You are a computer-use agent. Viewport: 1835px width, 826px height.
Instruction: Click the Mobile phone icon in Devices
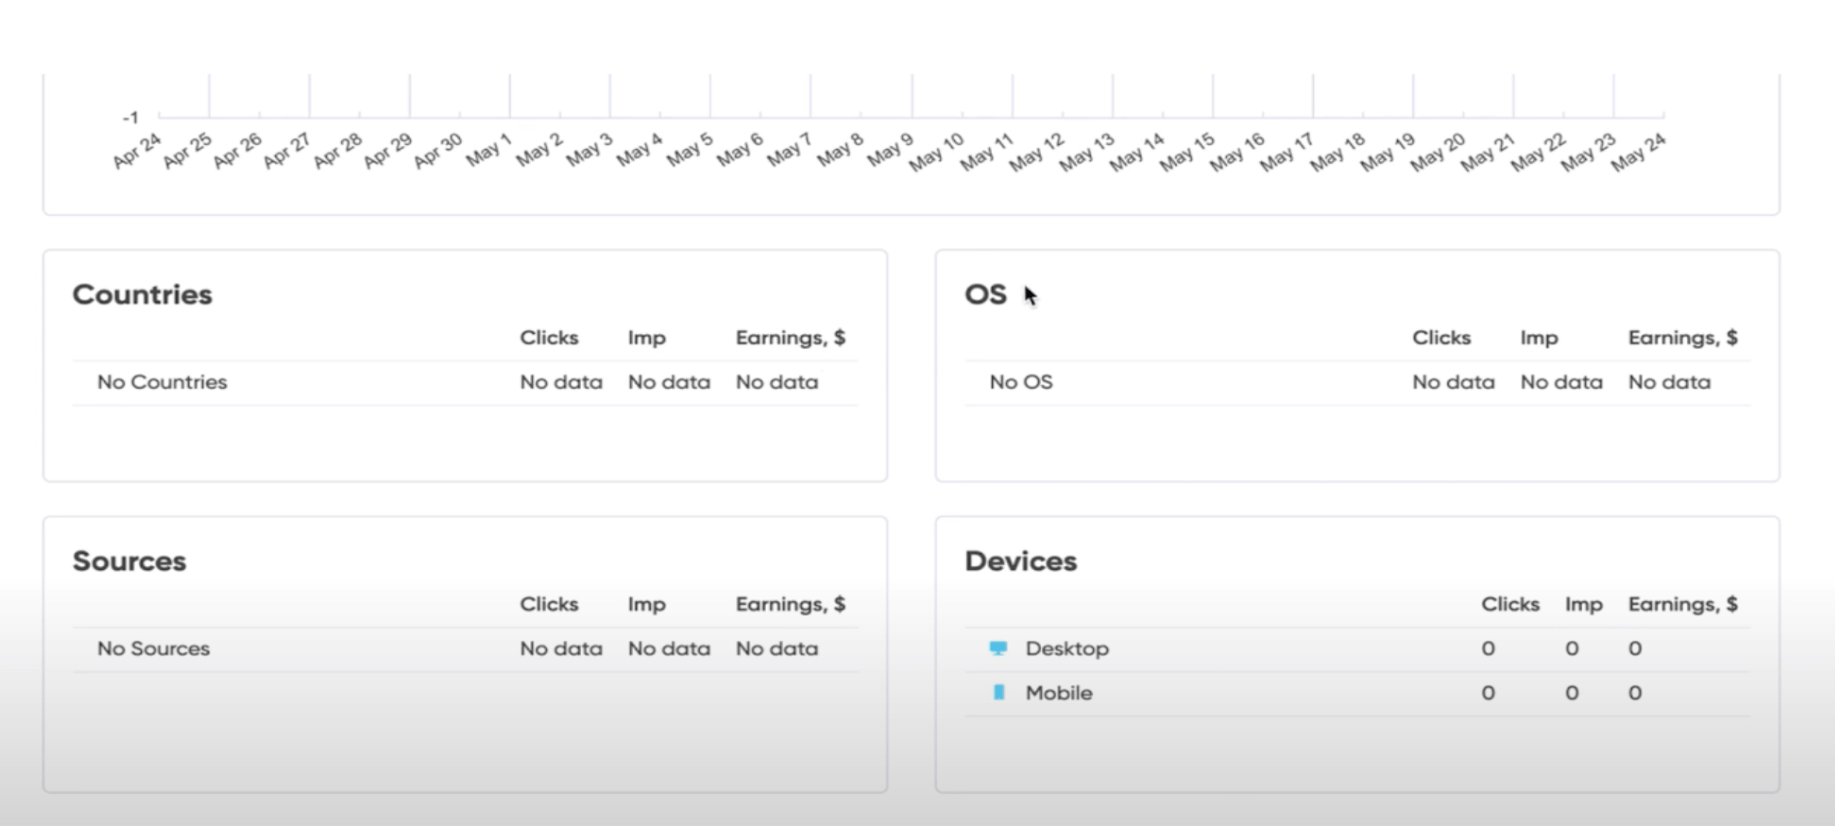pos(998,692)
